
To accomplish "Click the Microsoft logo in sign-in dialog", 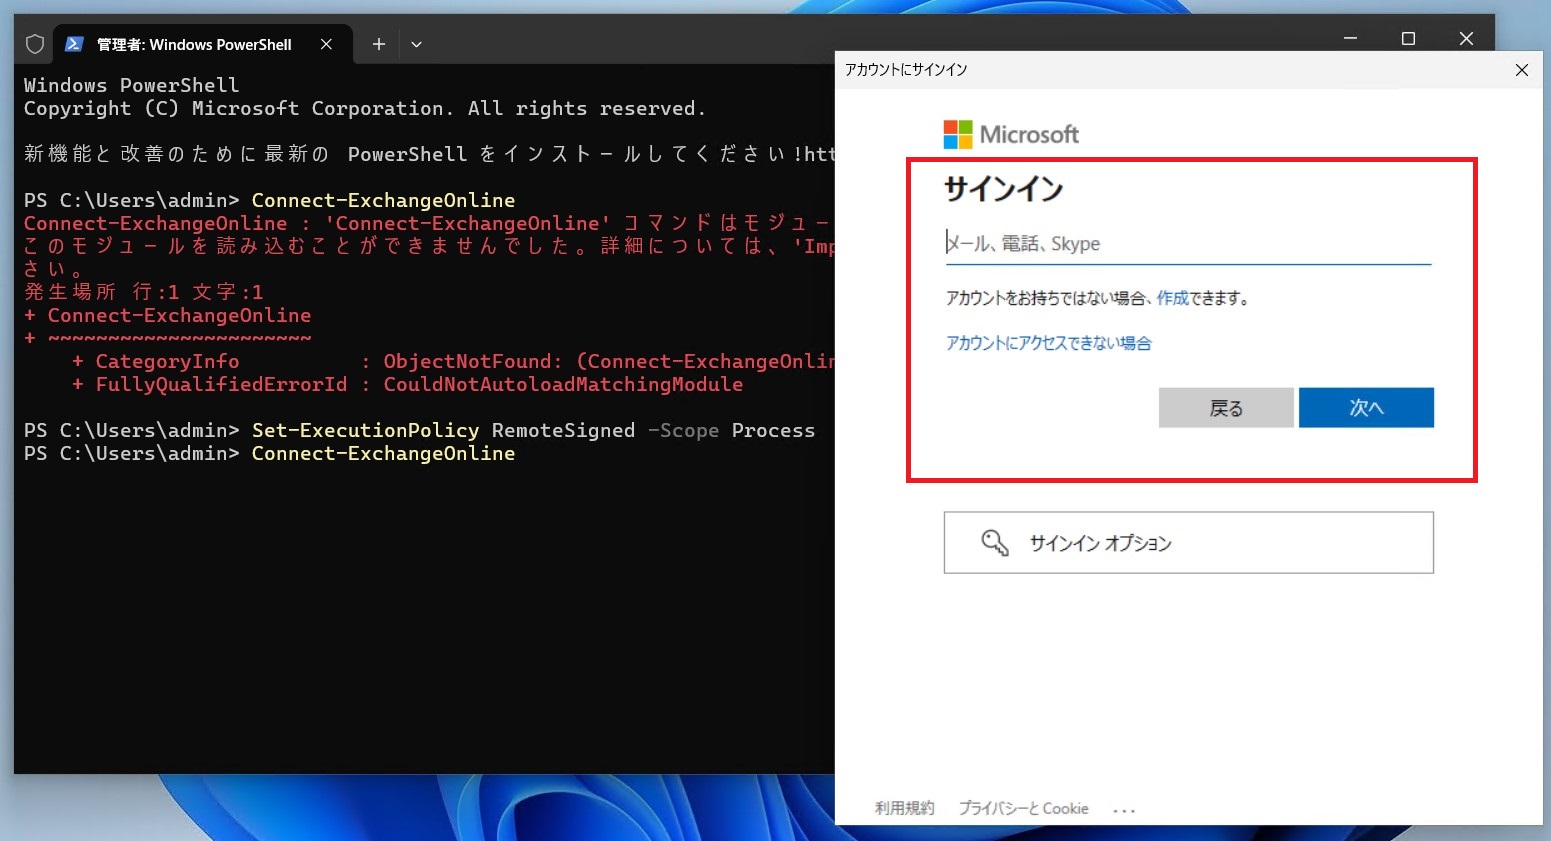I will click(x=1011, y=134).
